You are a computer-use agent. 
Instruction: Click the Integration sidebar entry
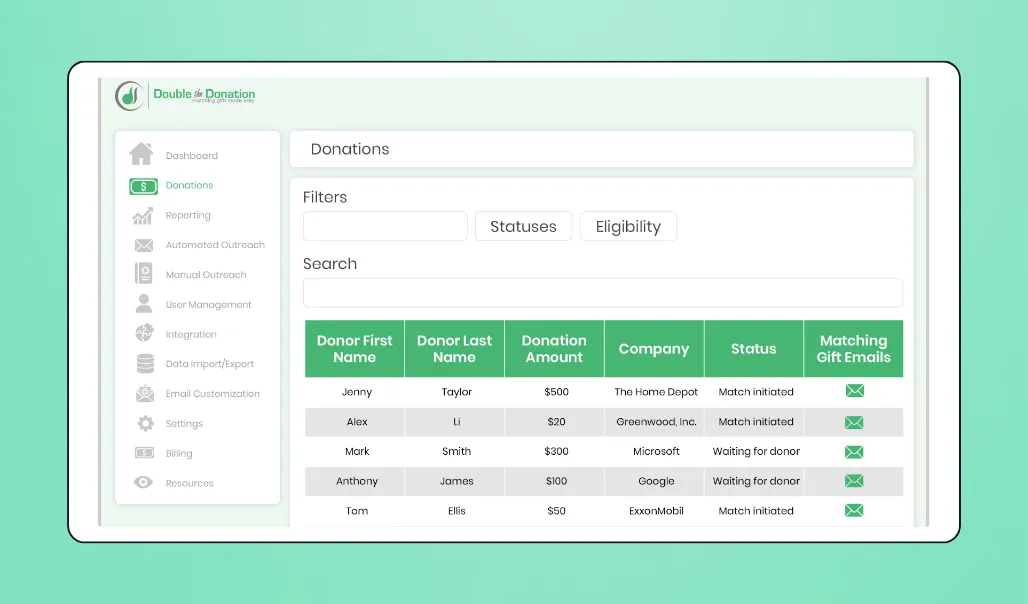[x=190, y=334]
